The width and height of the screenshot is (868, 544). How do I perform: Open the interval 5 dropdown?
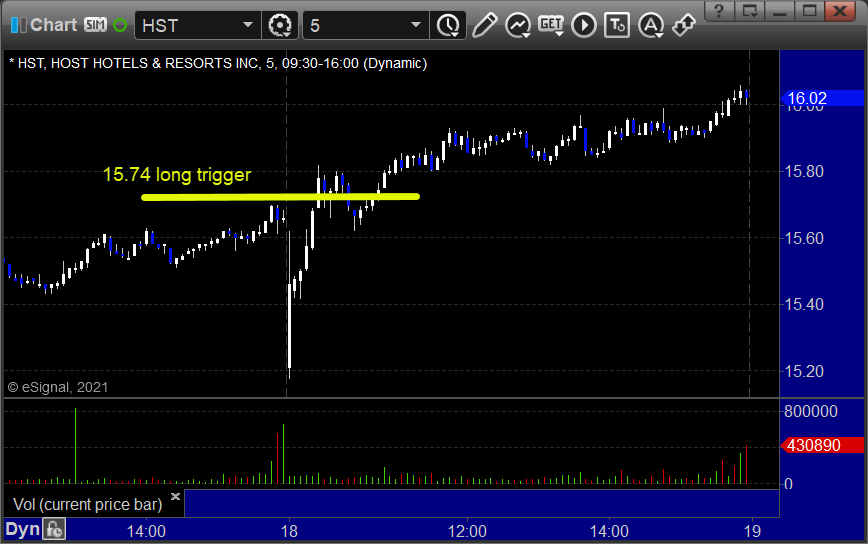click(415, 25)
